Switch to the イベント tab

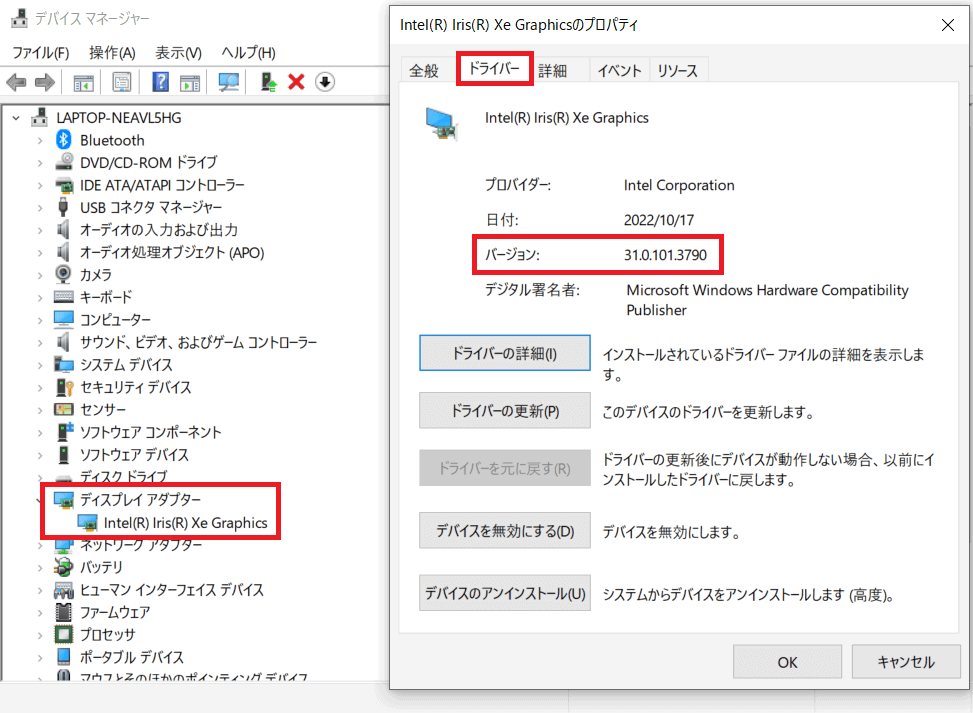click(x=619, y=71)
